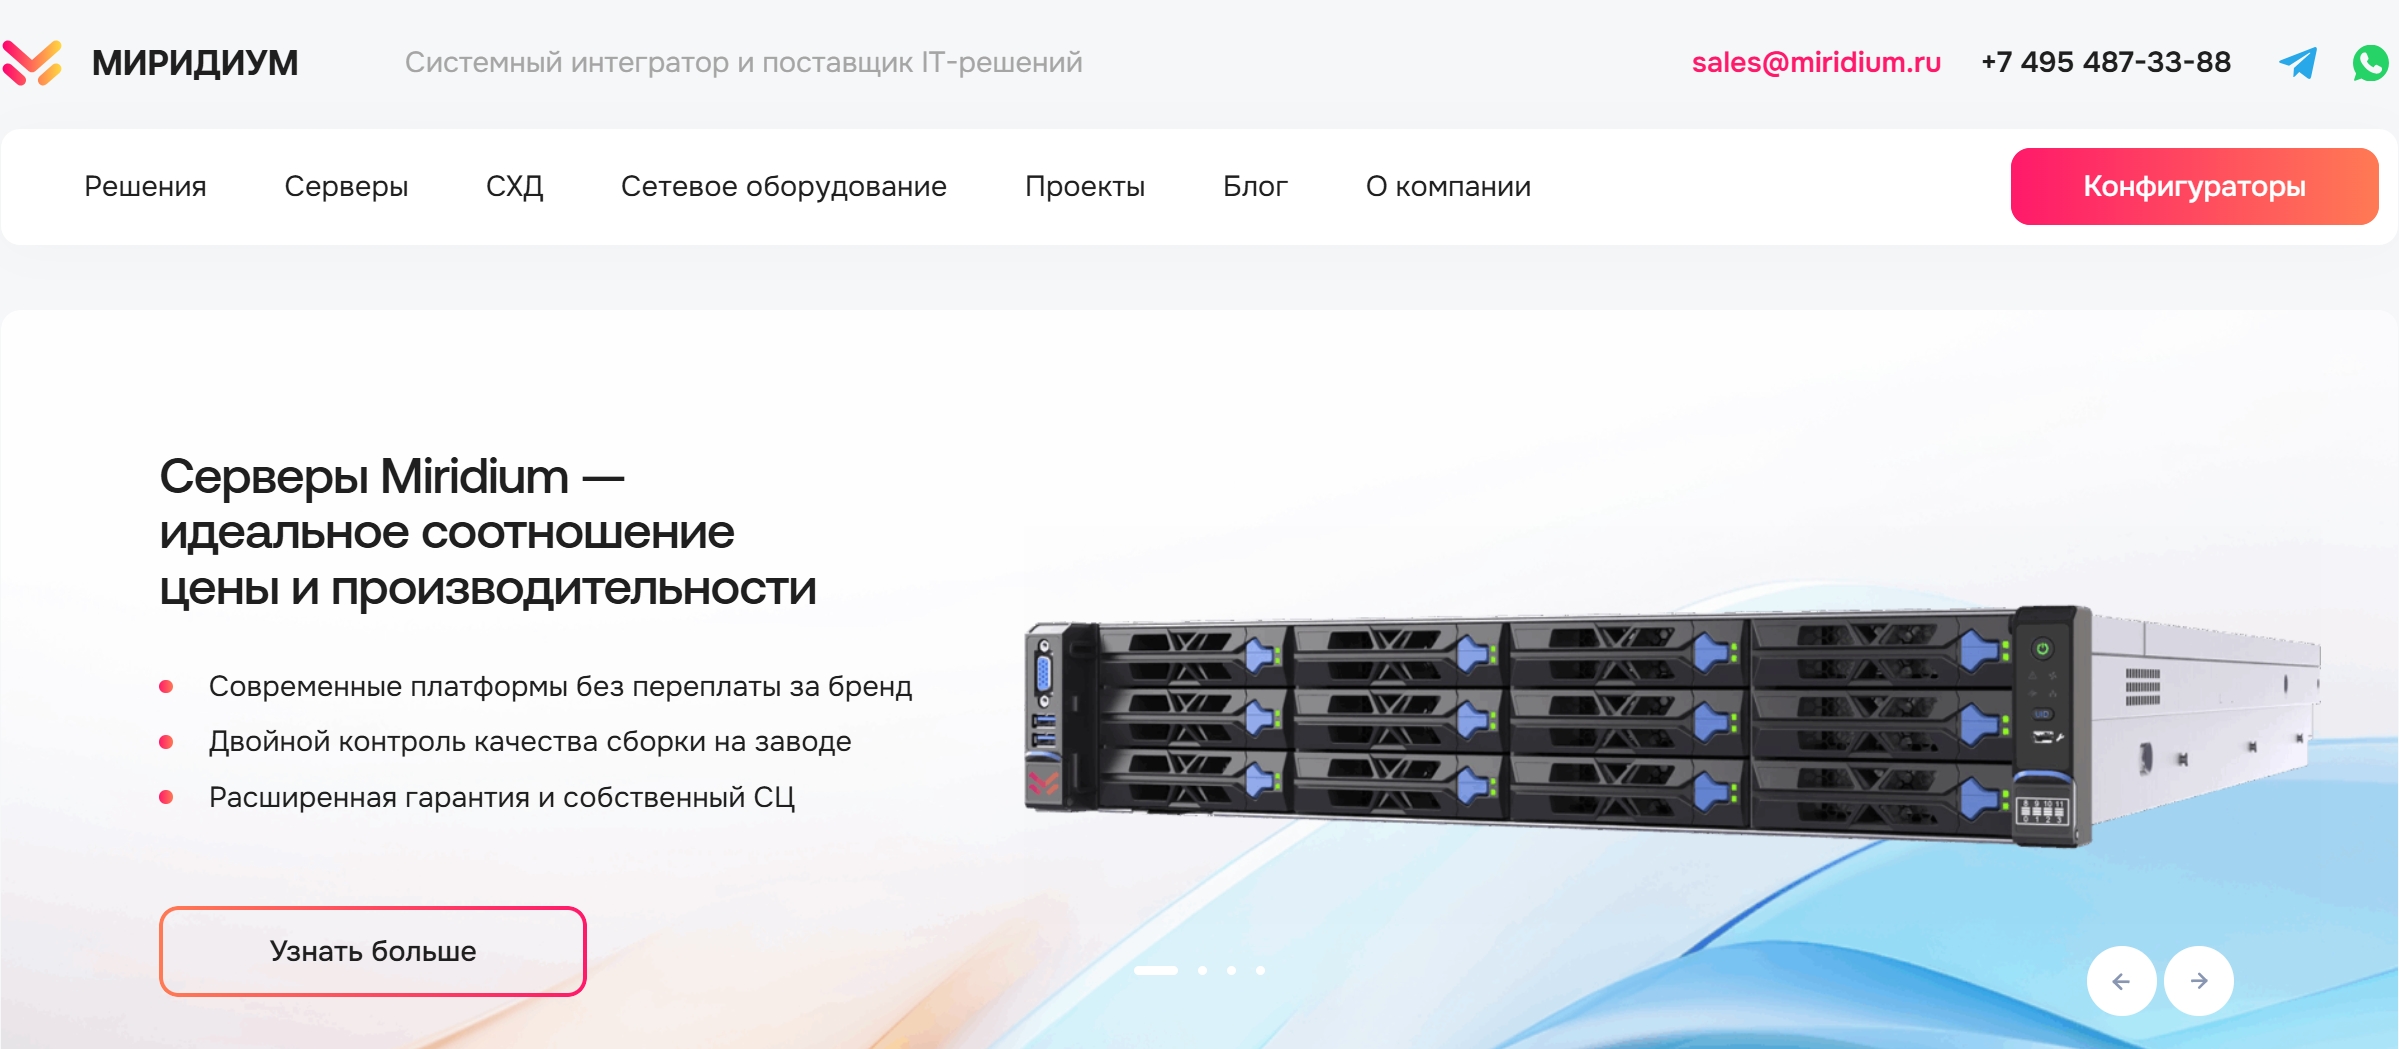
Task: Open the СХД menu item
Action: 514,186
